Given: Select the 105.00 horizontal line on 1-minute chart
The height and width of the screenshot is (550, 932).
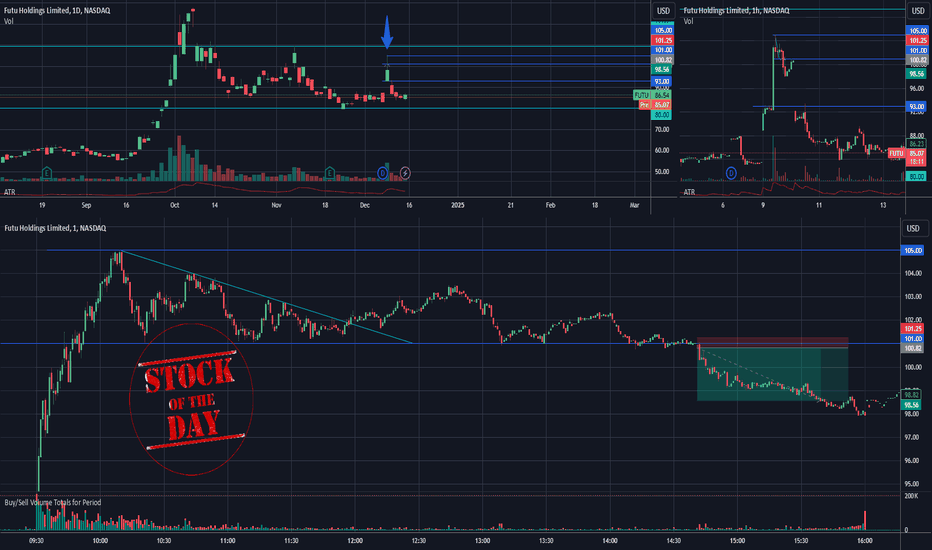Looking at the screenshot, I should [x=476, y=250].
